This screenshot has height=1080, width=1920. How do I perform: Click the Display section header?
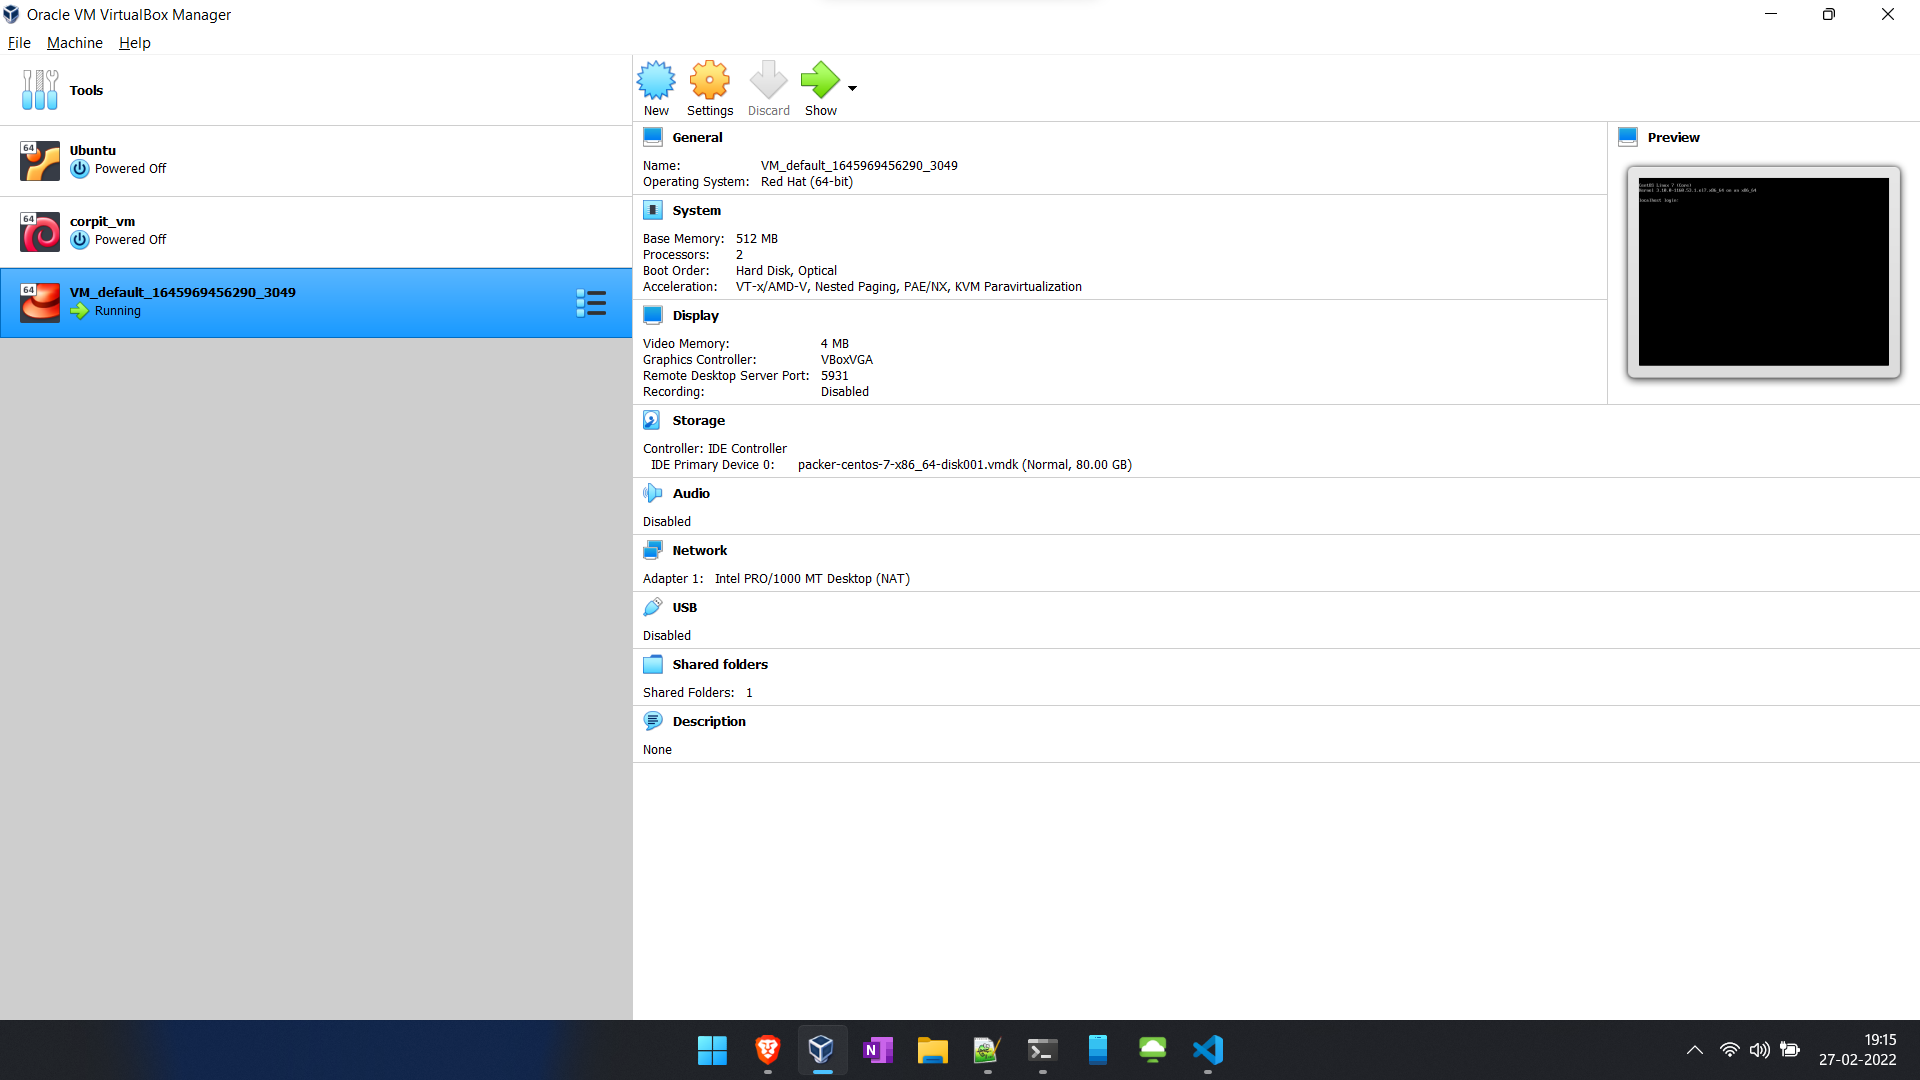point(695,315)
